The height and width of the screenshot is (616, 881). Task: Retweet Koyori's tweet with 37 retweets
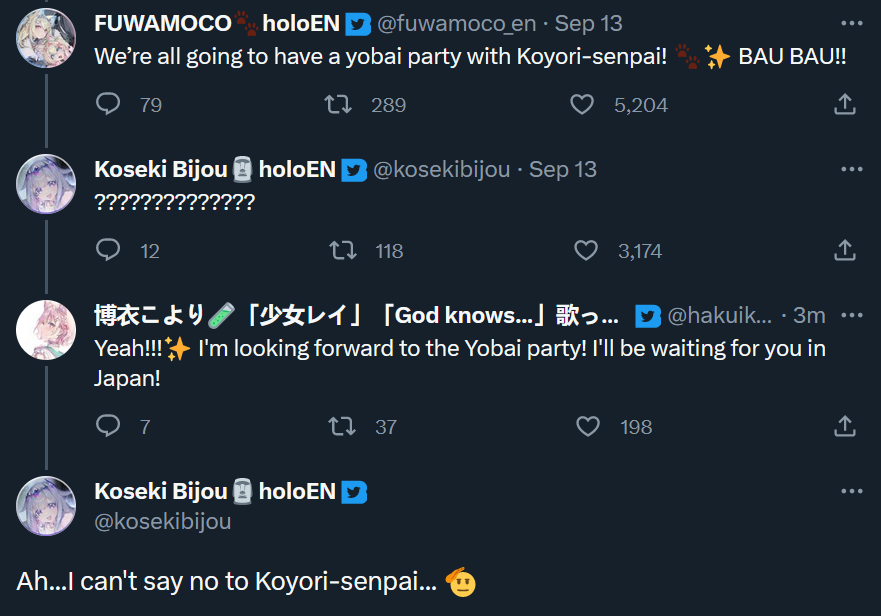click(x=341, y=426)
